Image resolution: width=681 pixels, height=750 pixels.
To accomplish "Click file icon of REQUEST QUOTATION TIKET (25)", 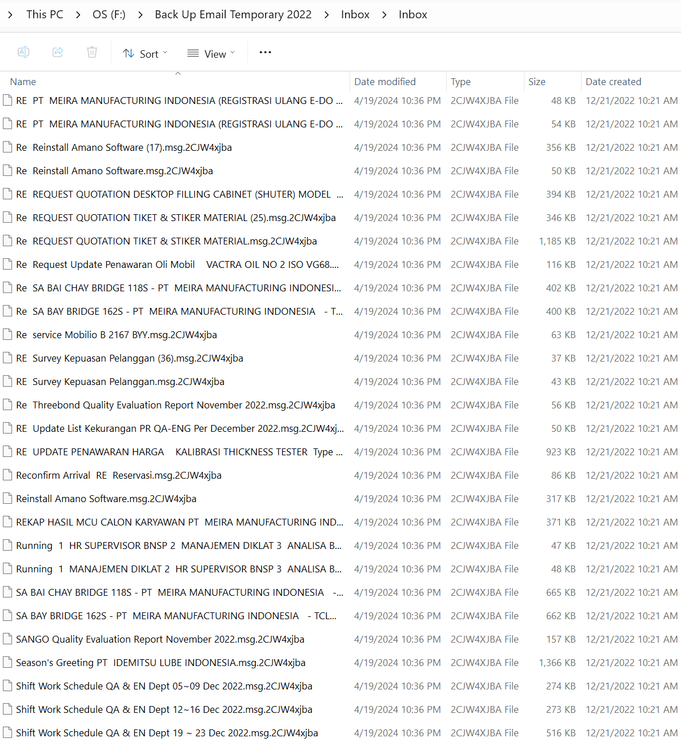I will pos(7,218).
